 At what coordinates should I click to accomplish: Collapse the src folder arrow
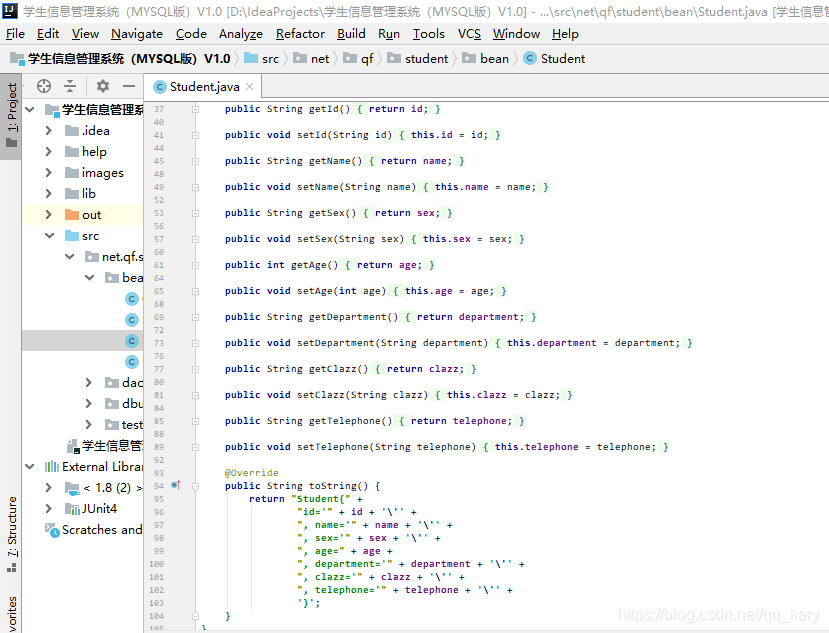[50, 236]
